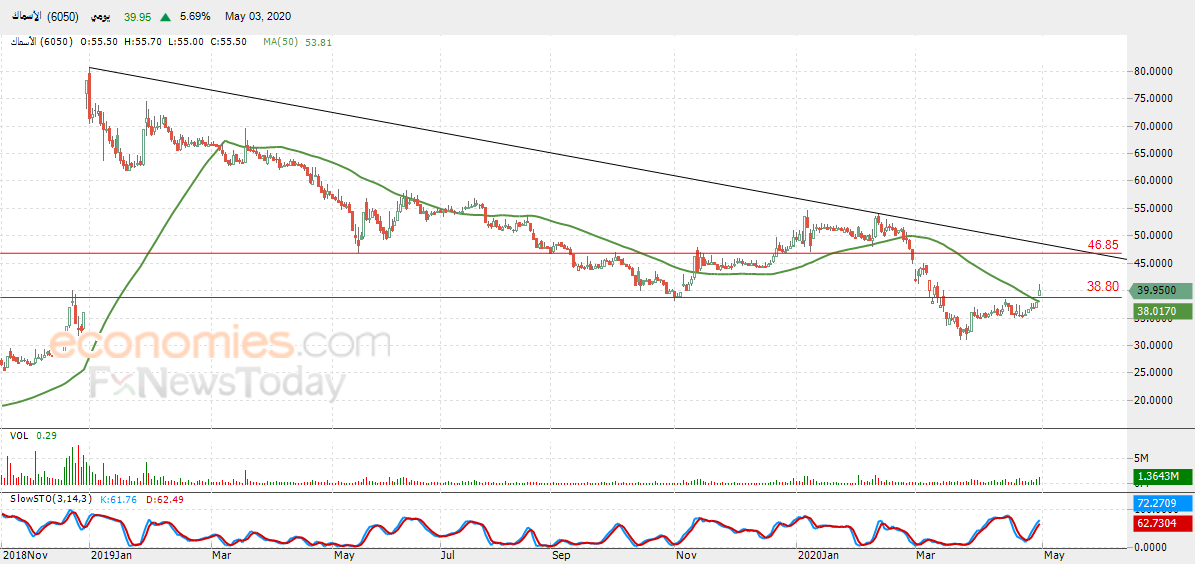This screenshot has height=564, width=1195.
Task: Click the Sep date axis label
Action: coord(562,556)
